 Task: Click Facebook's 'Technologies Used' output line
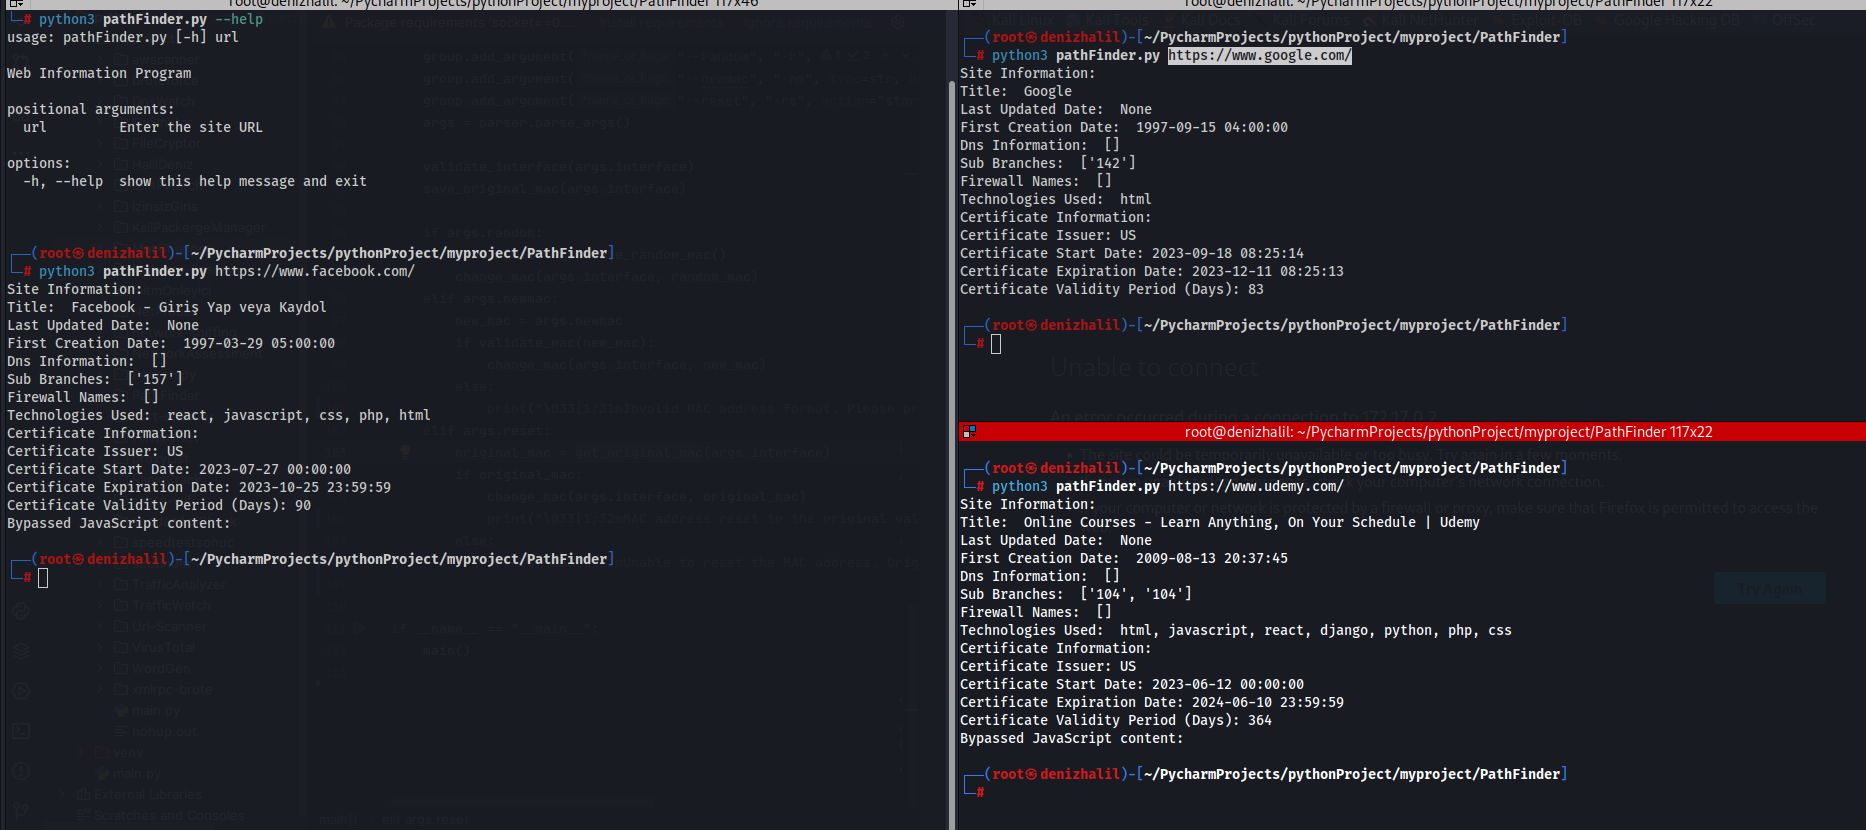pos(219,415)
